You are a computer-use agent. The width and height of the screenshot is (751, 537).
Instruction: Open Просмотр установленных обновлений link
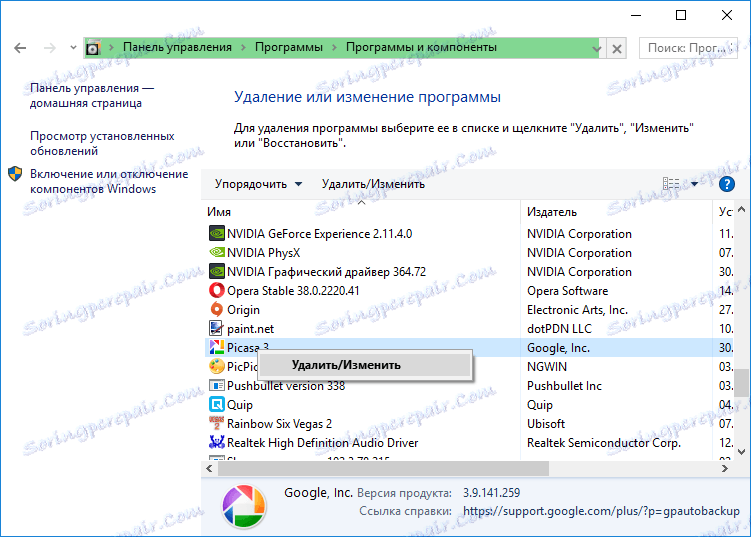coord(102,143)
